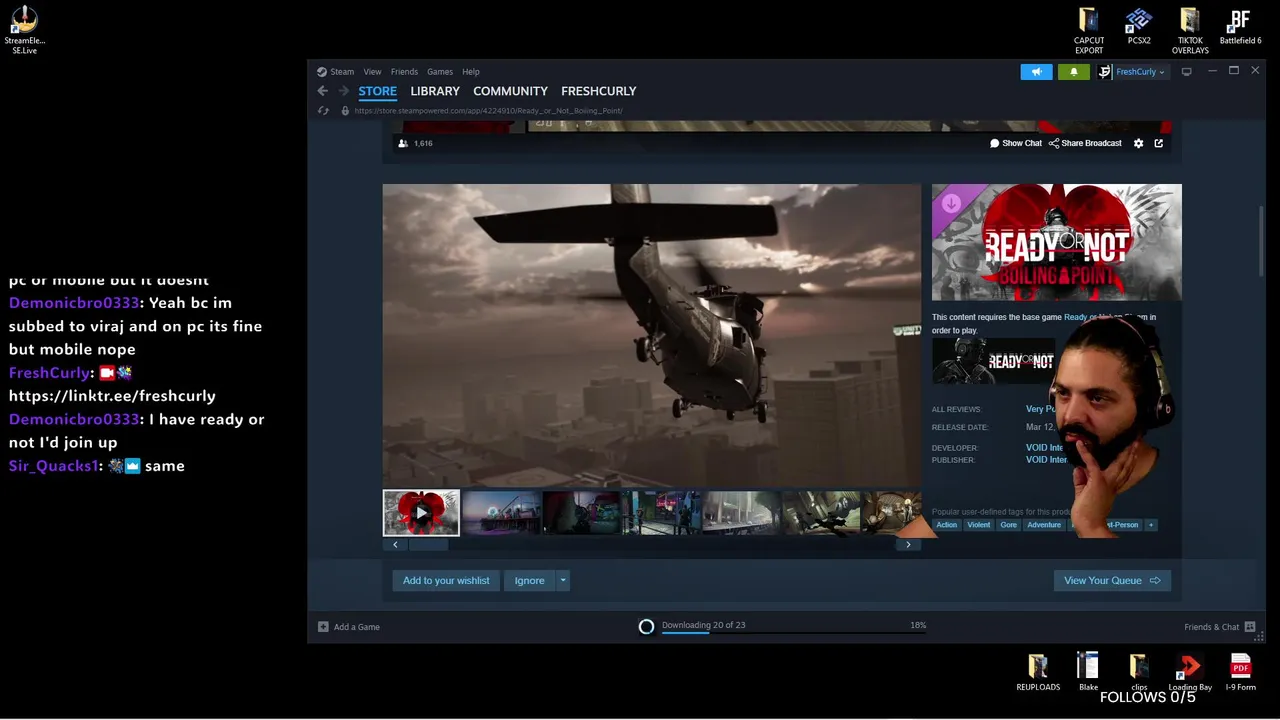Launch Battlefield 6 from the desktop

(1240, 27)
